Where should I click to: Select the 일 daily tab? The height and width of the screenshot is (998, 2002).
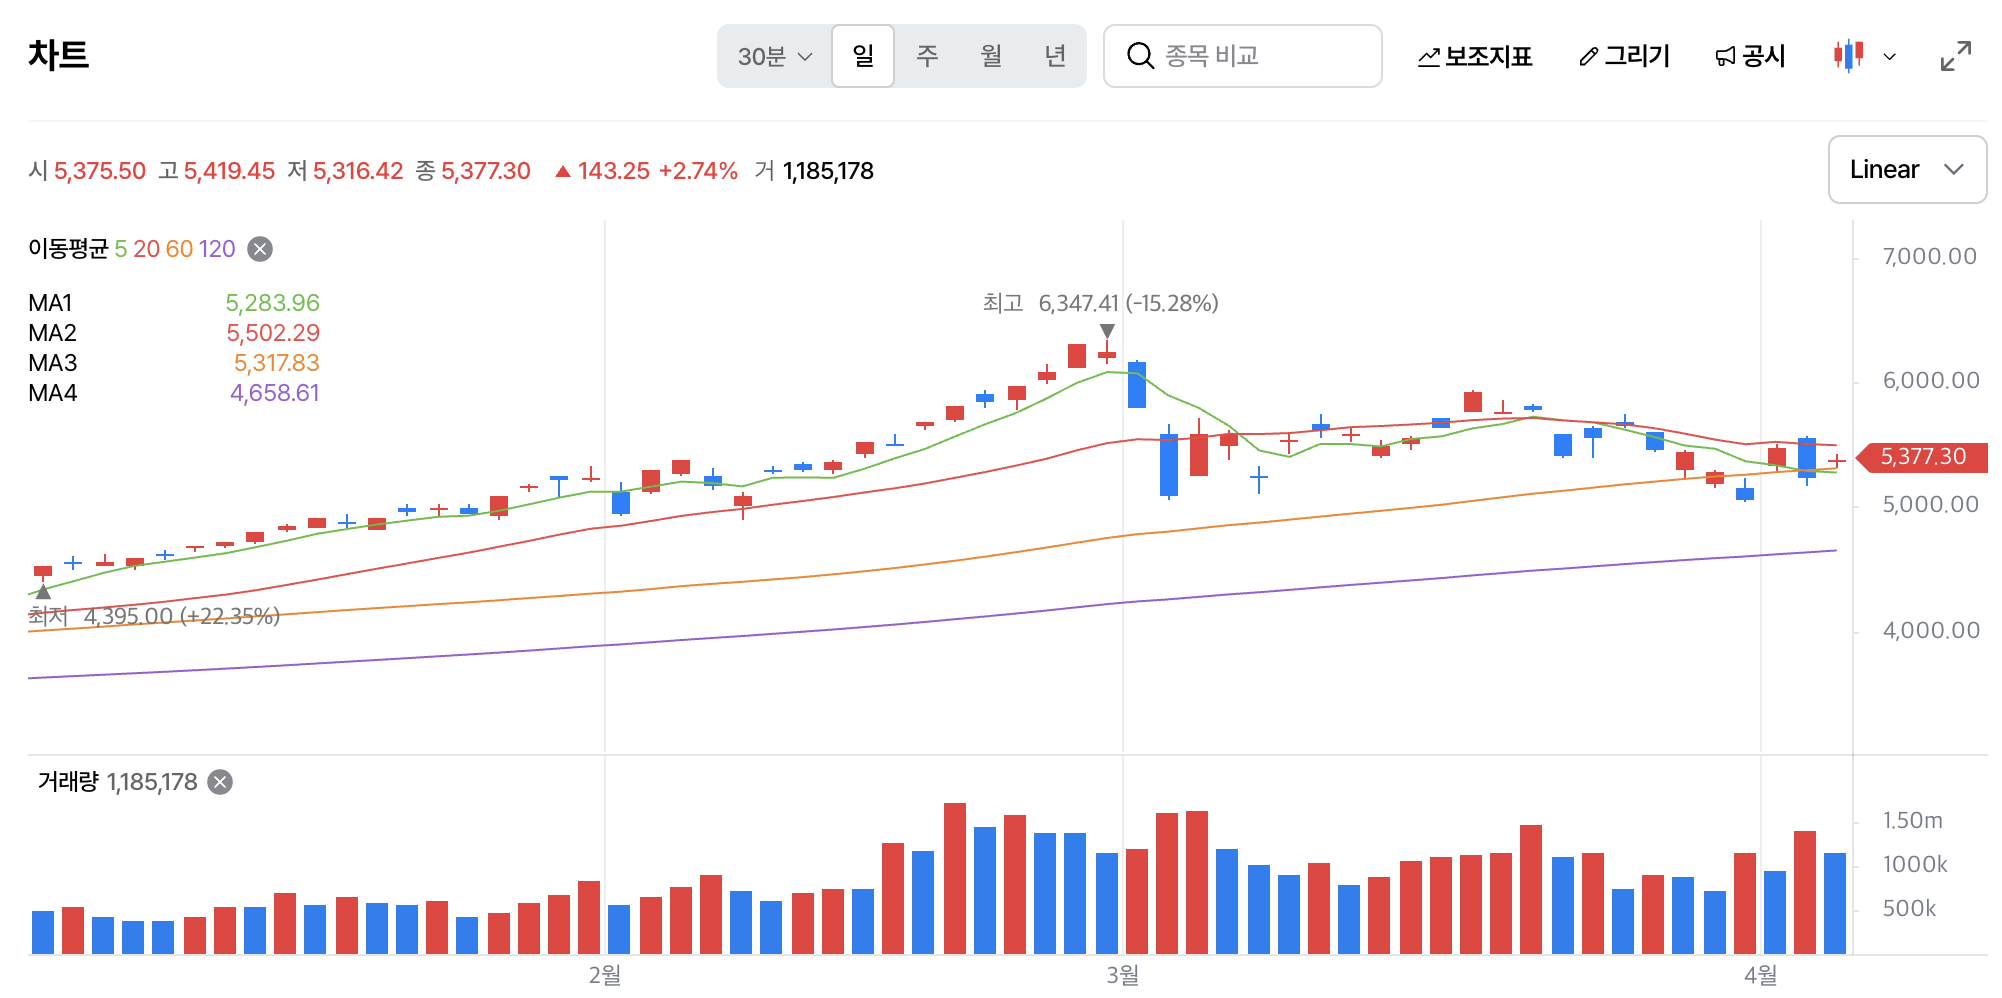863,56
